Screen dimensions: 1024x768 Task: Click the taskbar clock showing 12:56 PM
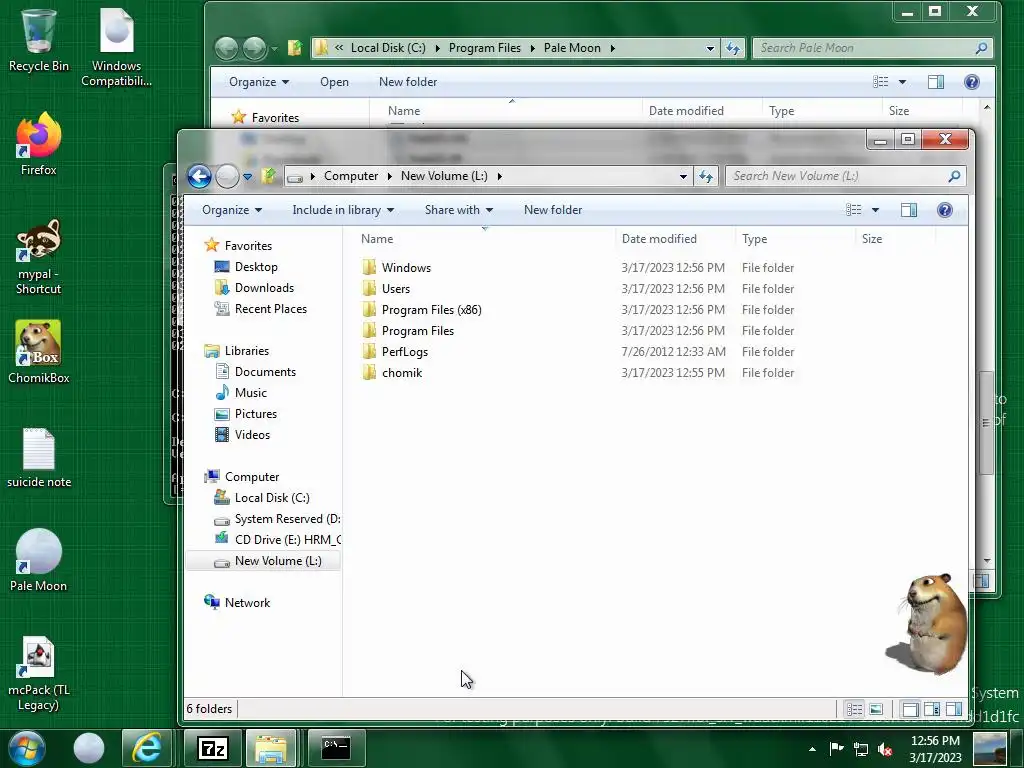click(935, 748)
